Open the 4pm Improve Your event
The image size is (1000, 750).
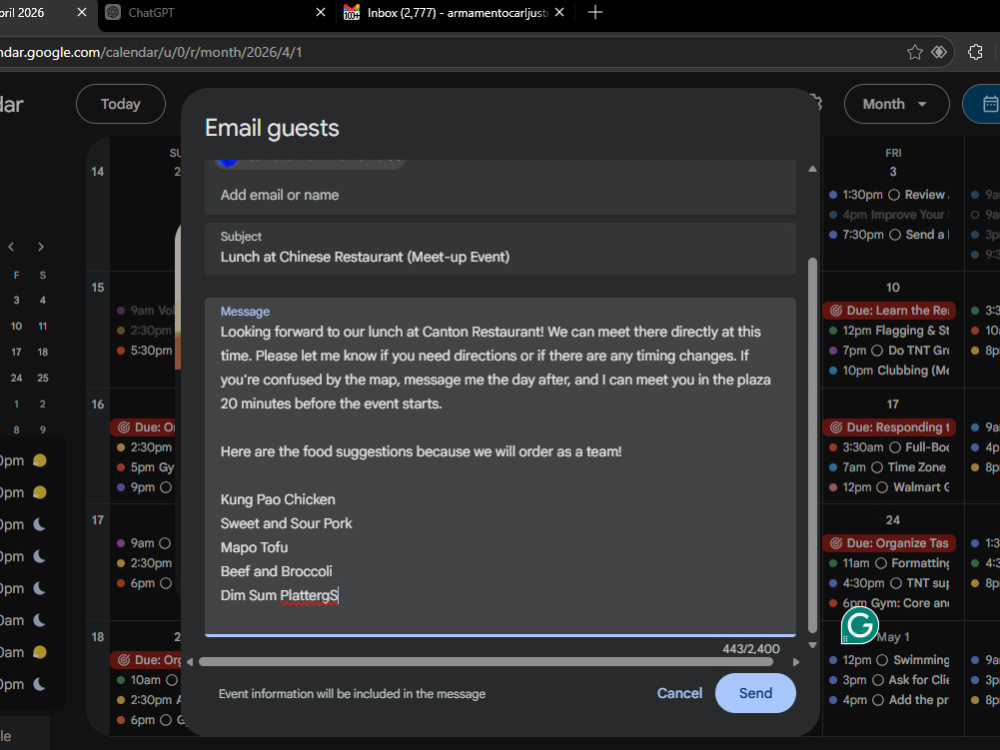[889, 215]
